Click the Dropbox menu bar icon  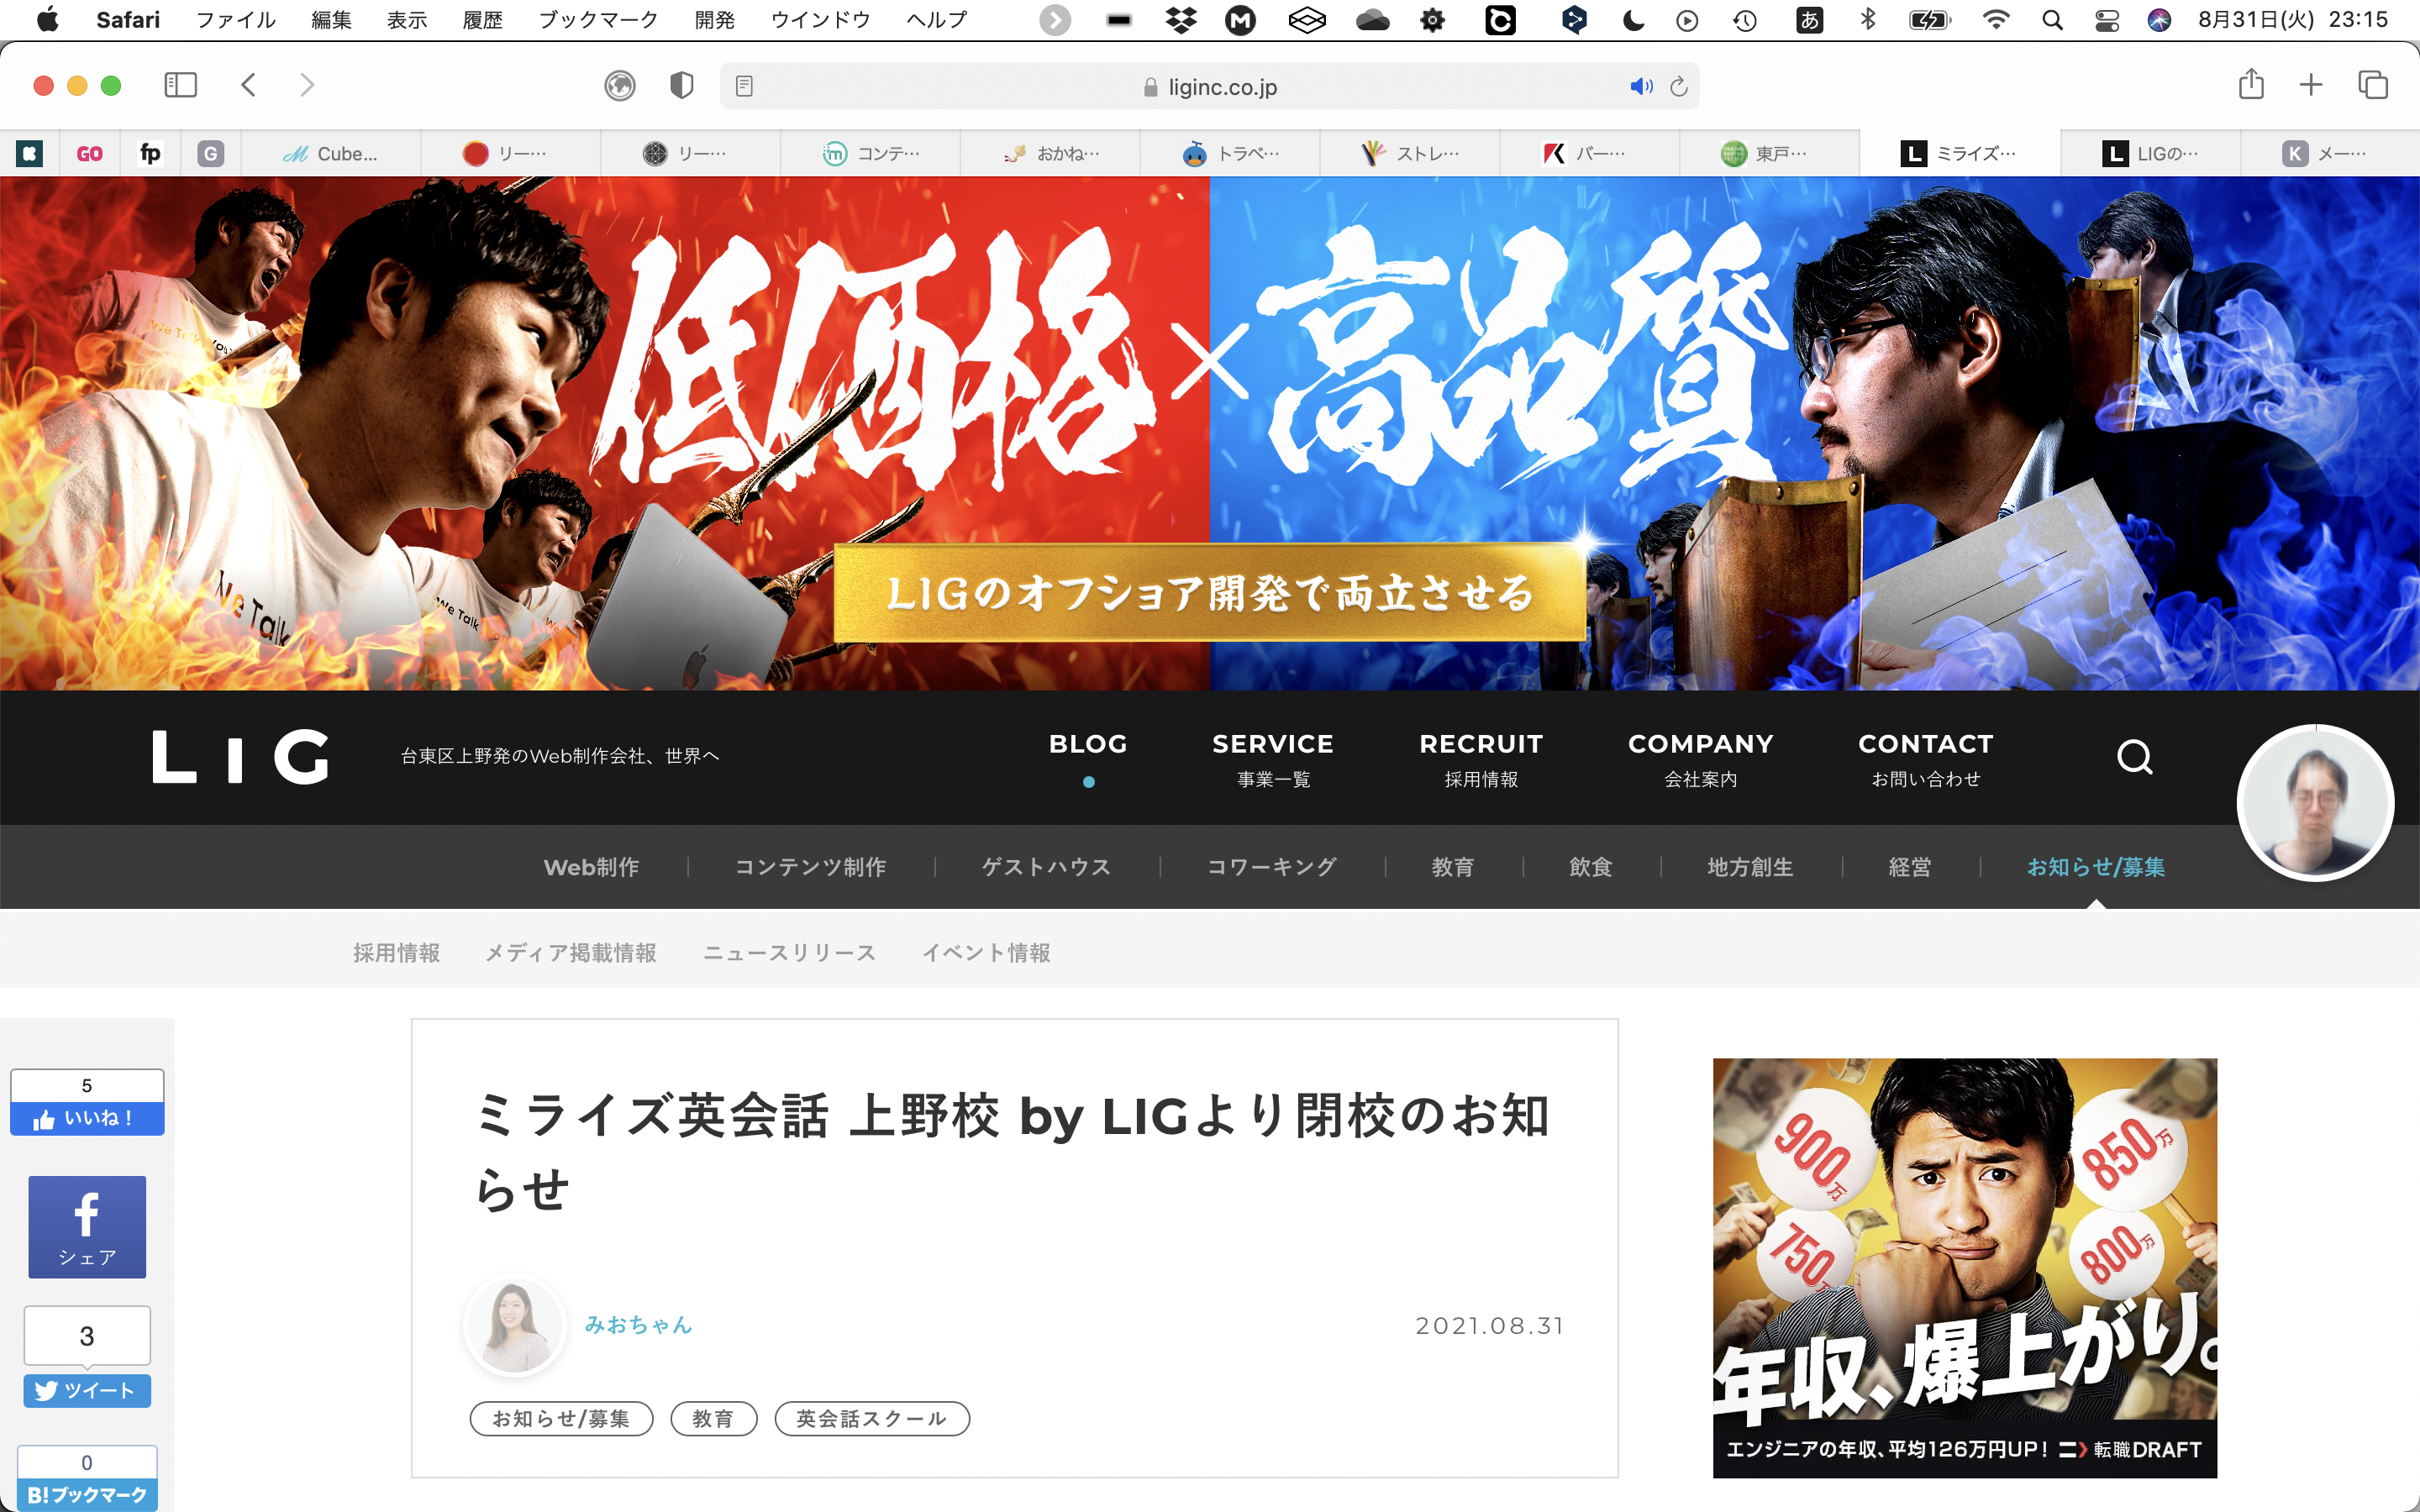coord(1181,19)
